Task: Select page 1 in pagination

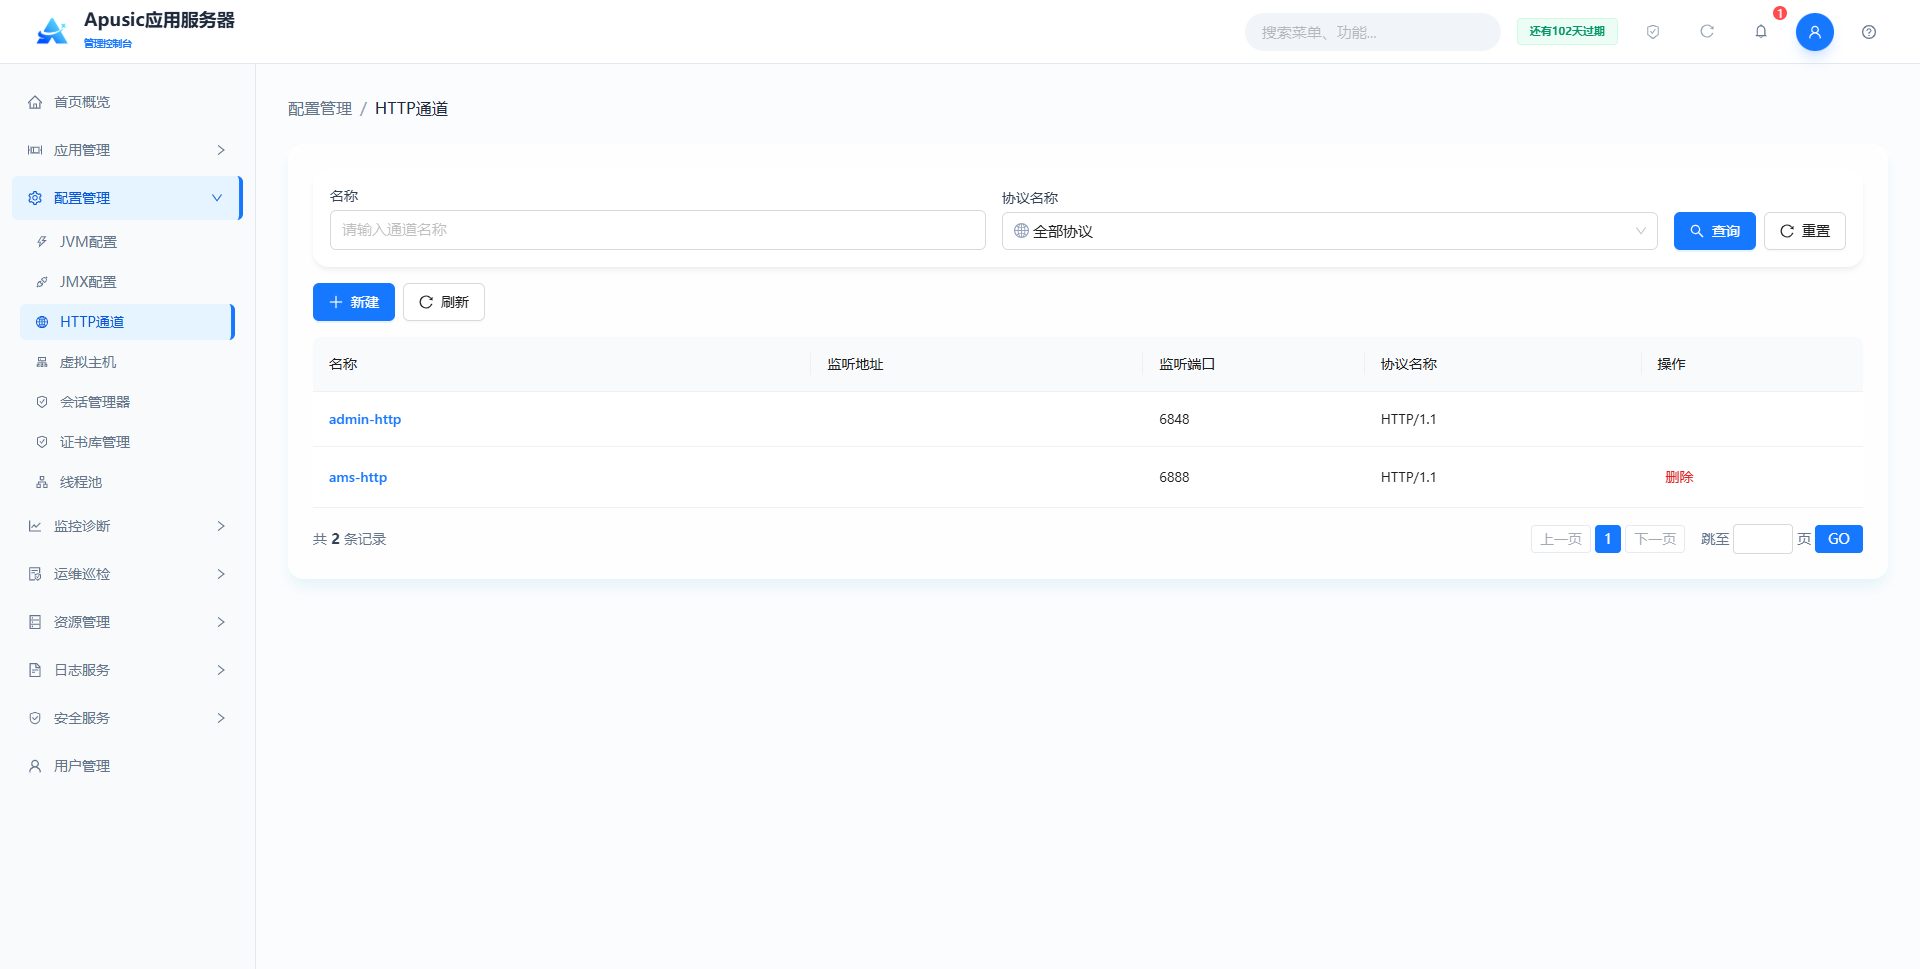Action: pyautogui.click(x=1608, y=539)
